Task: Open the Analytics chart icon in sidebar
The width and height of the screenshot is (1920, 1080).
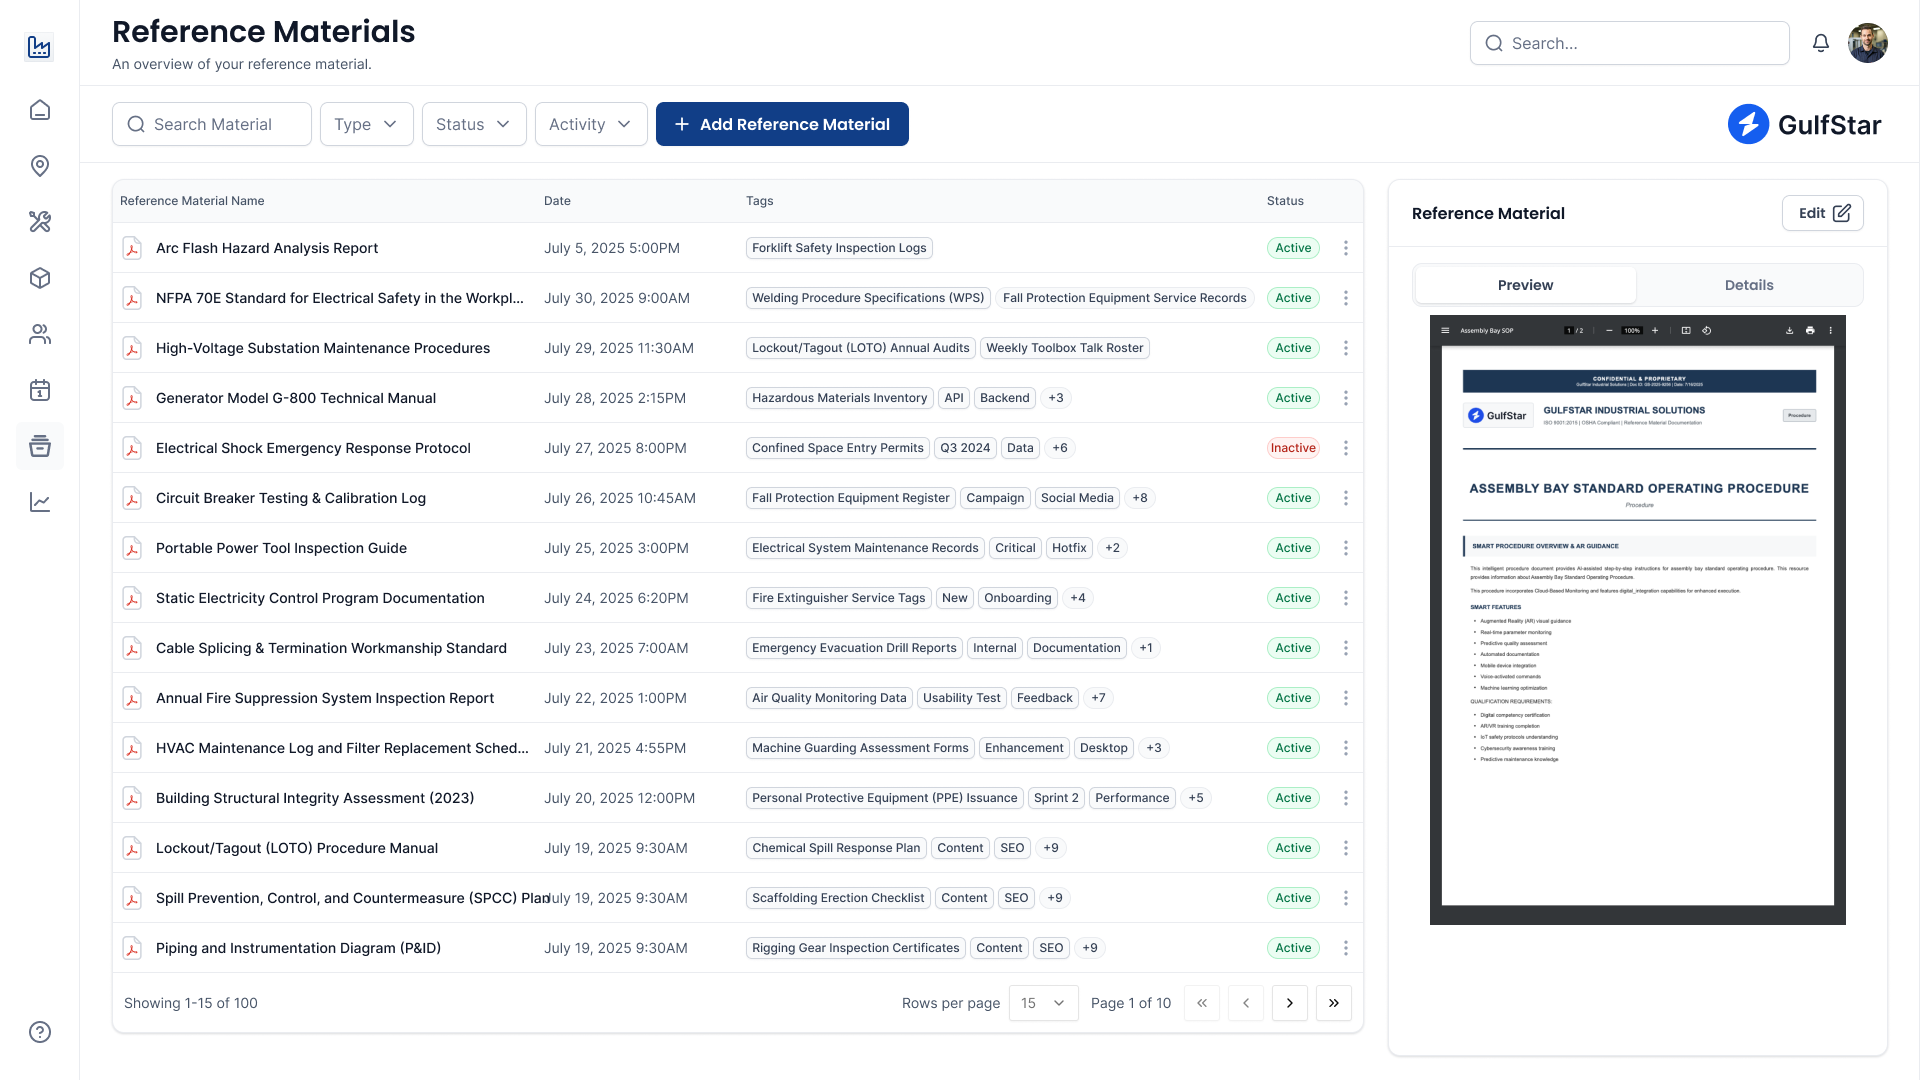Action: [x=40, y=502]
